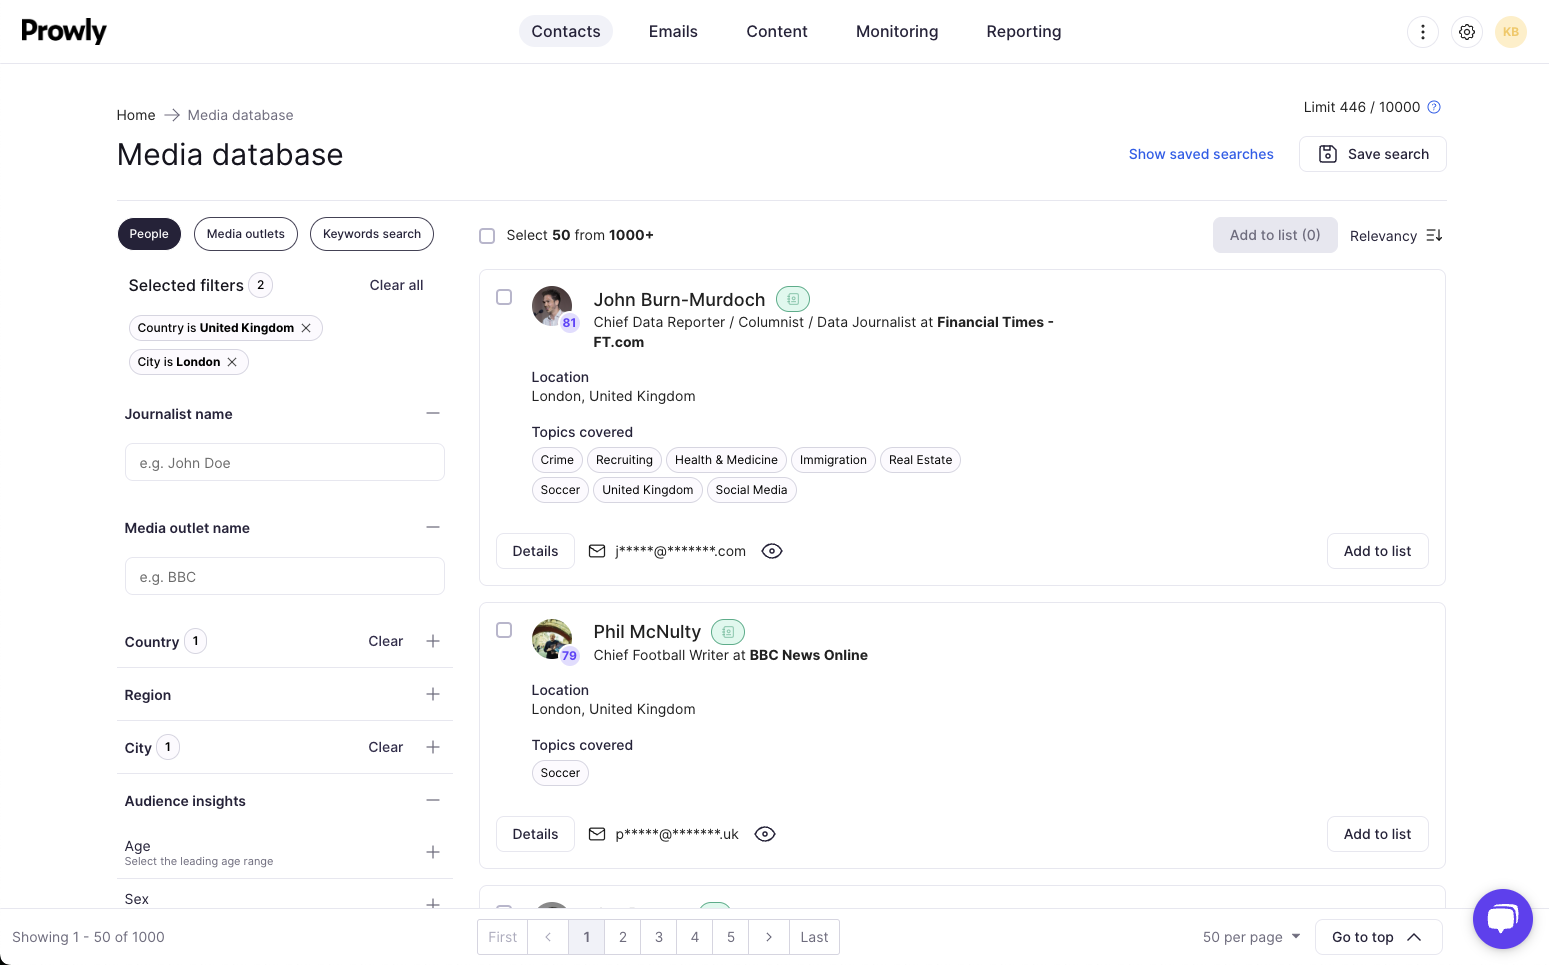This screenshot has width=1549, height=965.
Task: Open the 50 per page dropdown
Action: point(1251,937)
